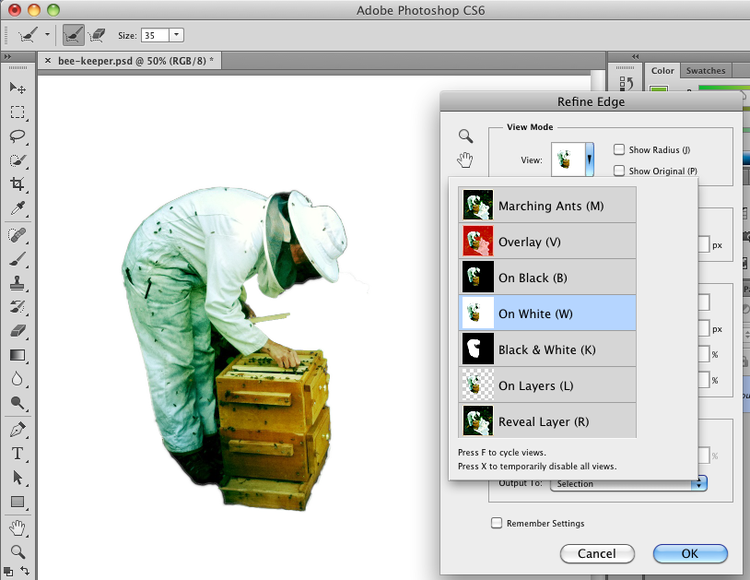750x580 pixels.
Task: Open the Size dropdown arrow
Action: pyautogui.click(x=177, y=35)
